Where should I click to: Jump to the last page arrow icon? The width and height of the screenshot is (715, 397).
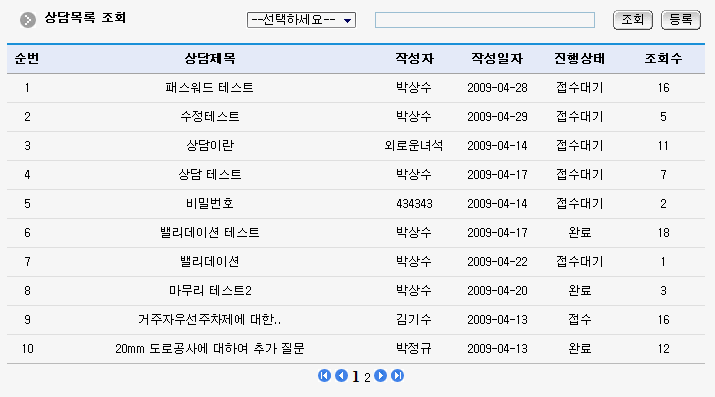397,376
